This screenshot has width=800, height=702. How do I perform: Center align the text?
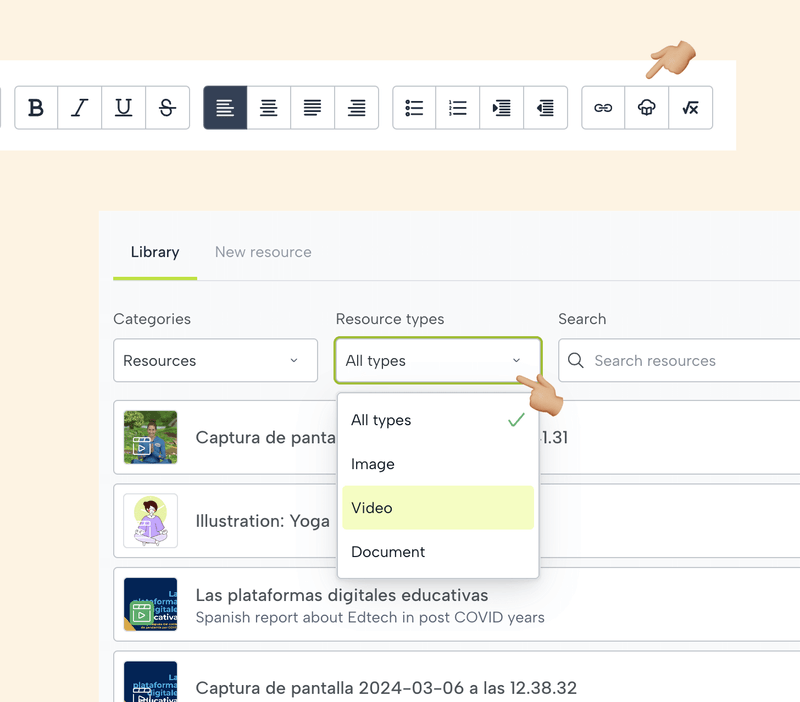[x=269, y=108]
